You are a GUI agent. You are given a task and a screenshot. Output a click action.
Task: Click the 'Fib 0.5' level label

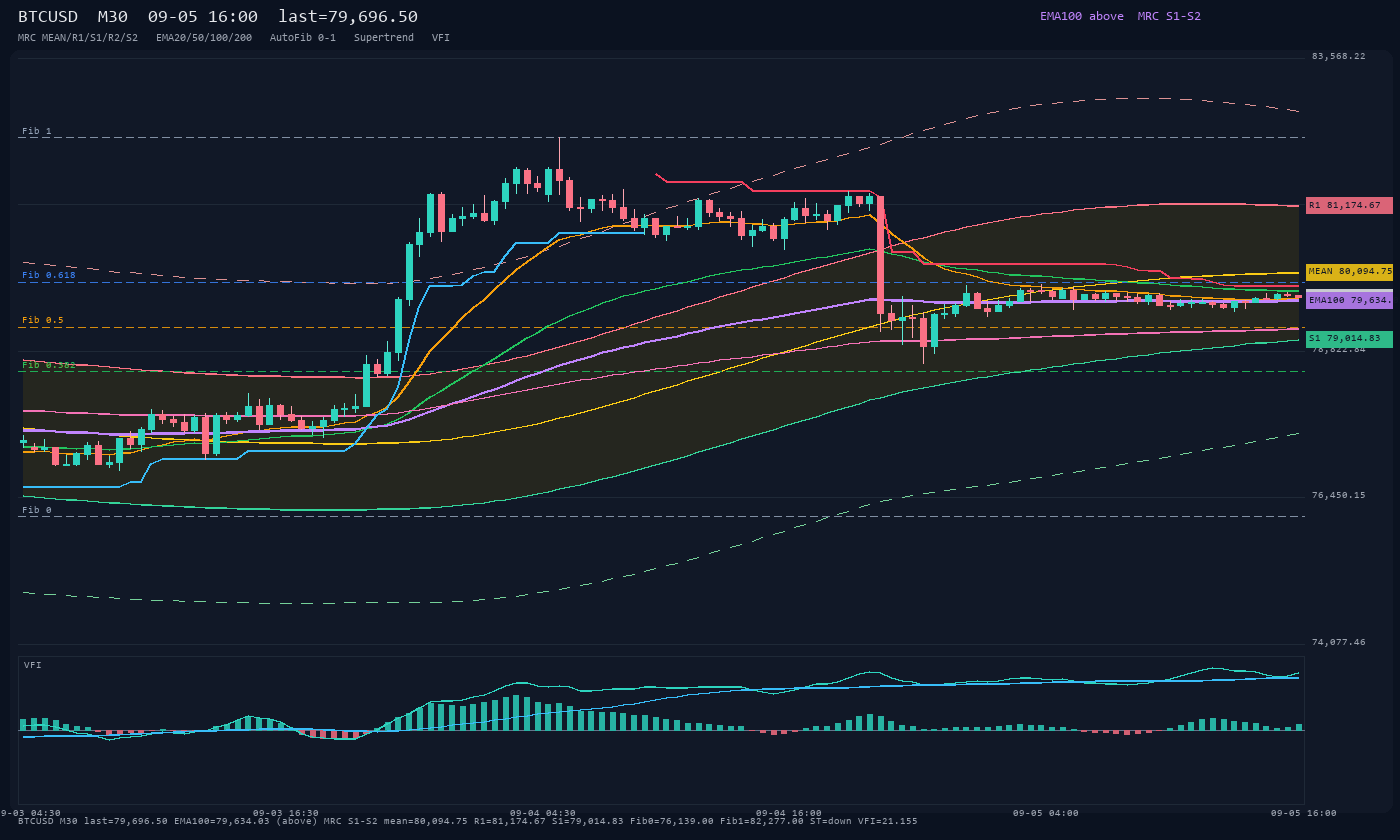[x=43, y=320]
